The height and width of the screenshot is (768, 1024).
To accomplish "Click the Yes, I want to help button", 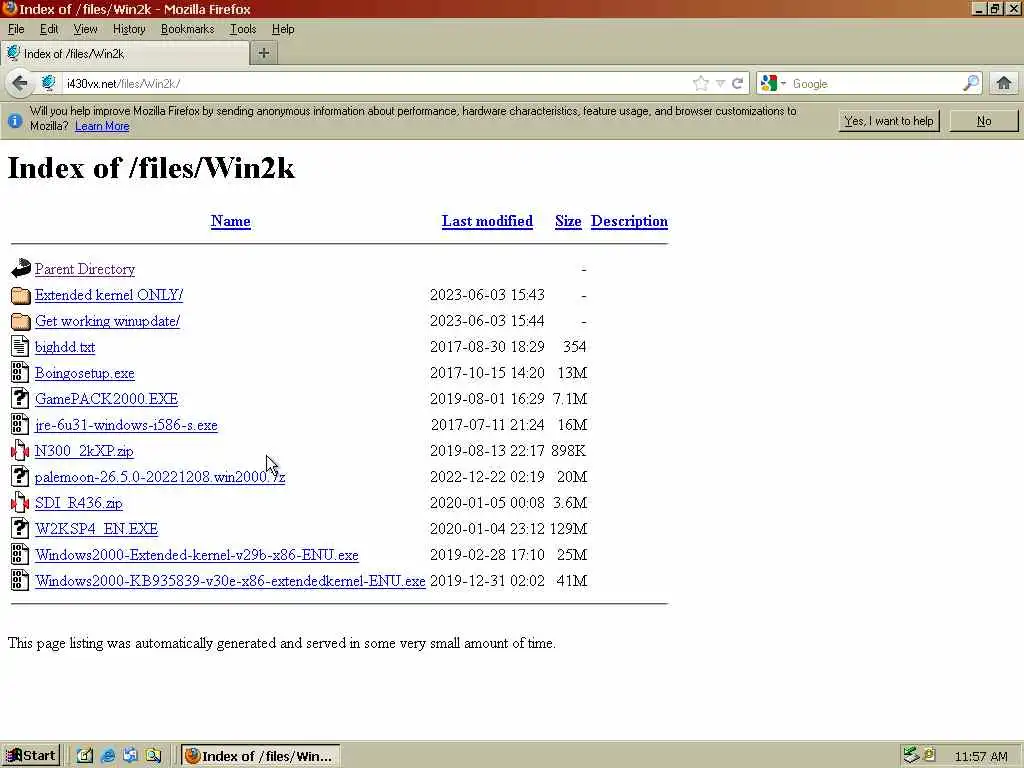I will [889, 121].
